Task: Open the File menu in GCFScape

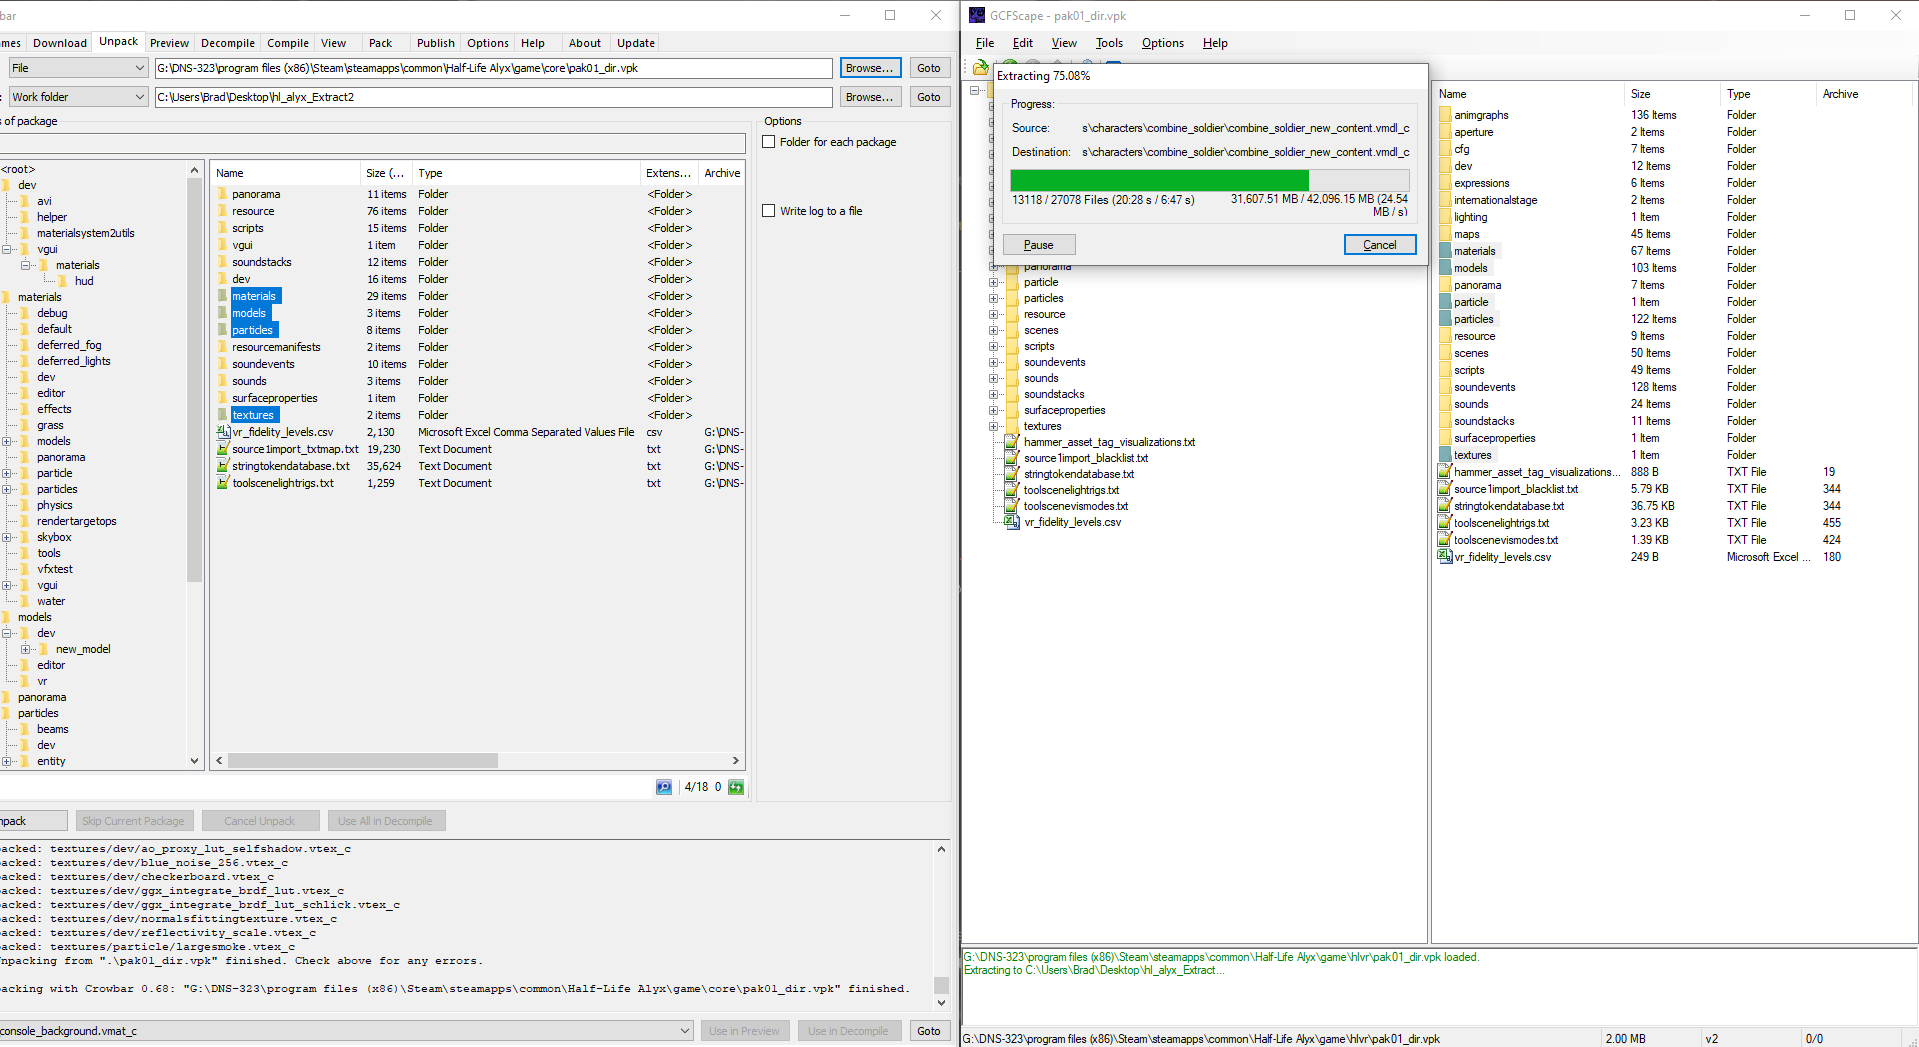Action: [985, 43]
